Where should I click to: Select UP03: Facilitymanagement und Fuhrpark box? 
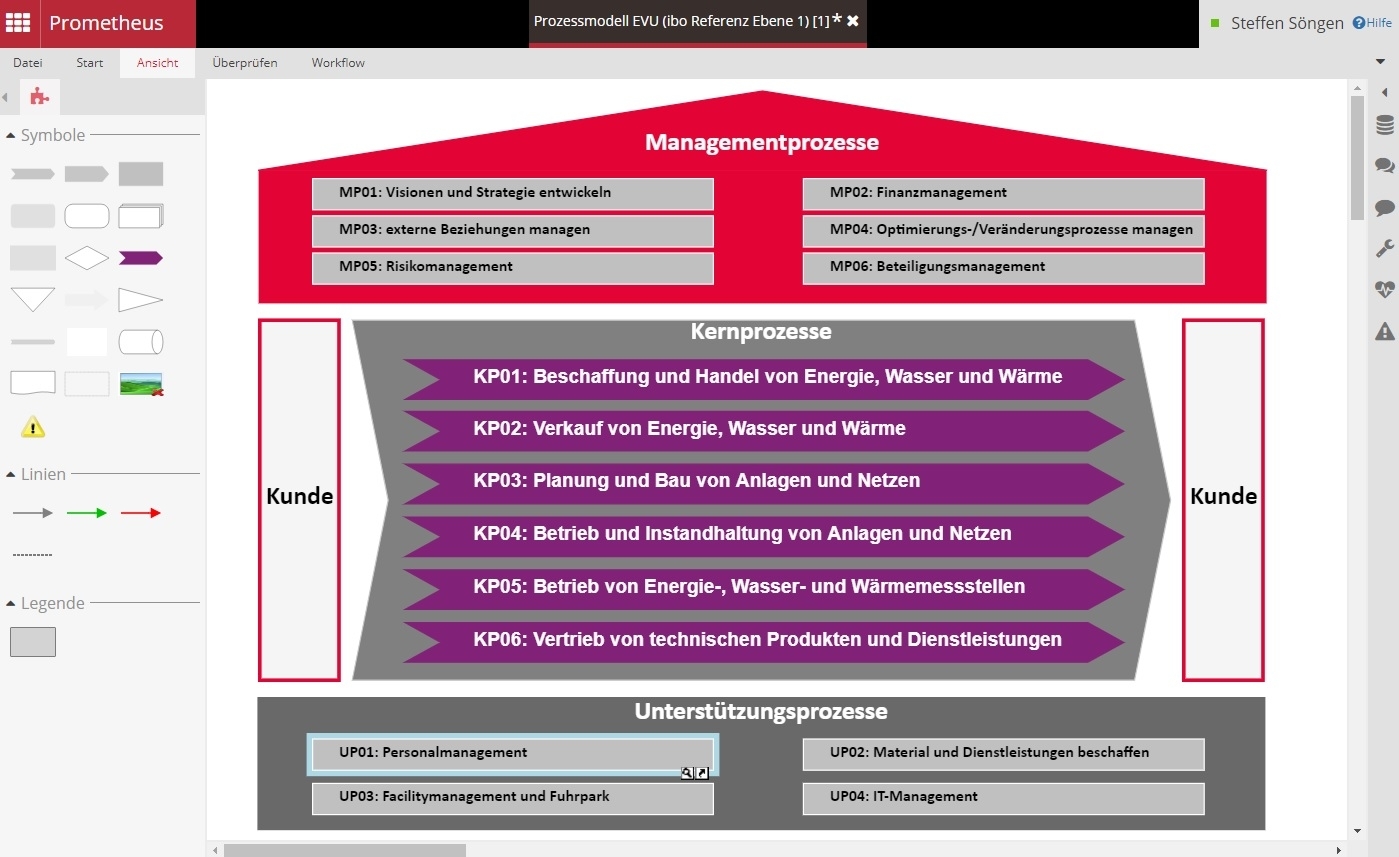point(513,798)
